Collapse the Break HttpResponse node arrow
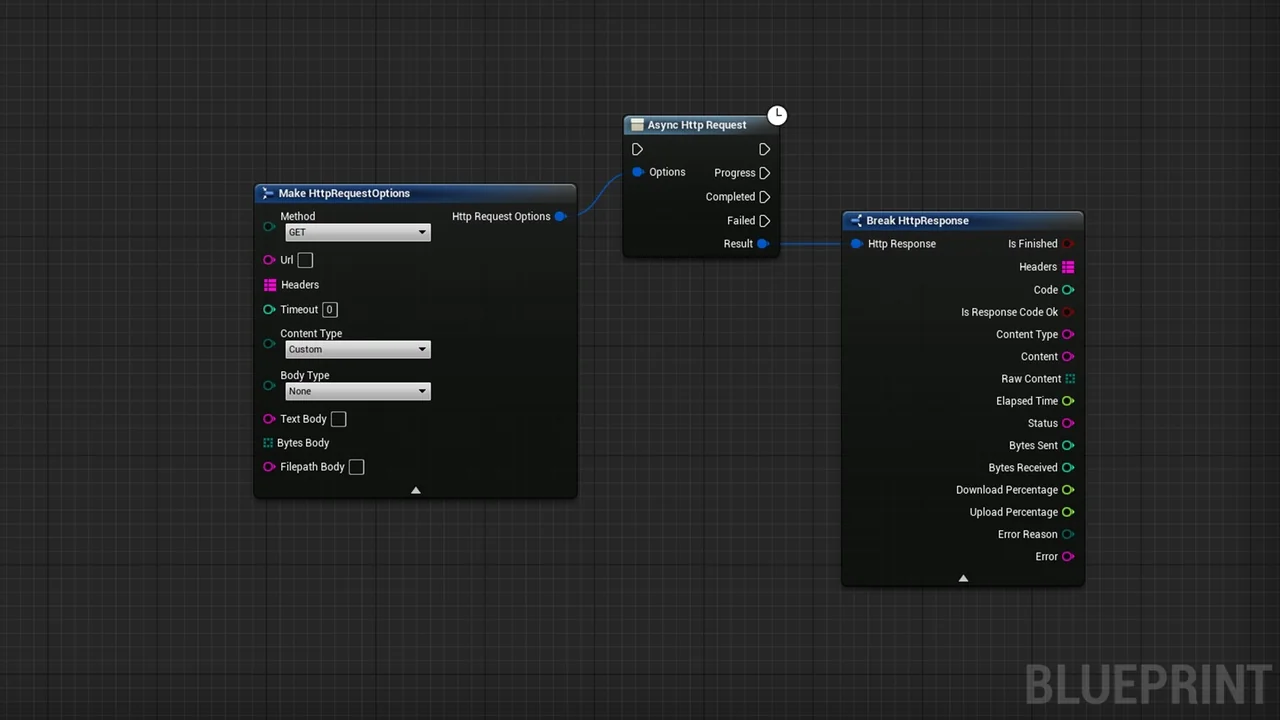The image size is (1280, 720). coord(963,578)
